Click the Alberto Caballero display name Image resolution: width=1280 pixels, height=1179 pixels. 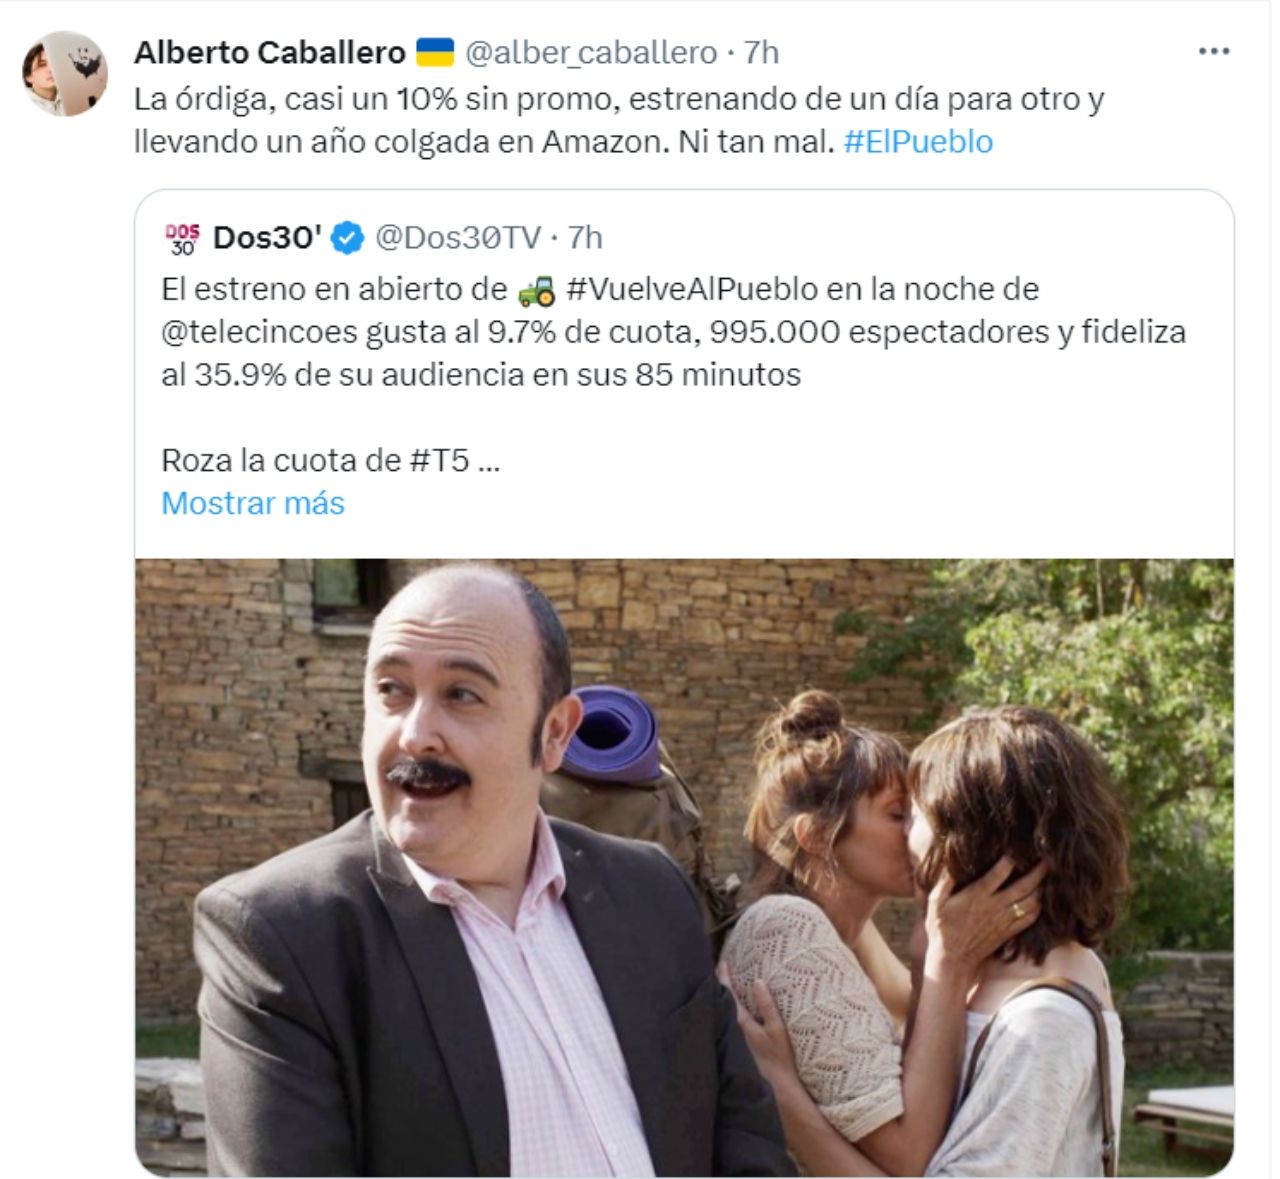(x=270, y=52)
